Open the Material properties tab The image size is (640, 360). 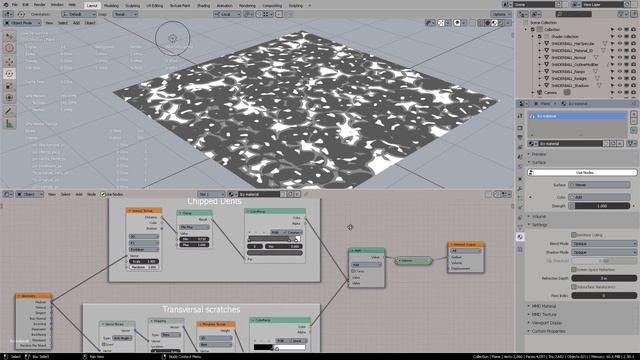pos(520,237)
